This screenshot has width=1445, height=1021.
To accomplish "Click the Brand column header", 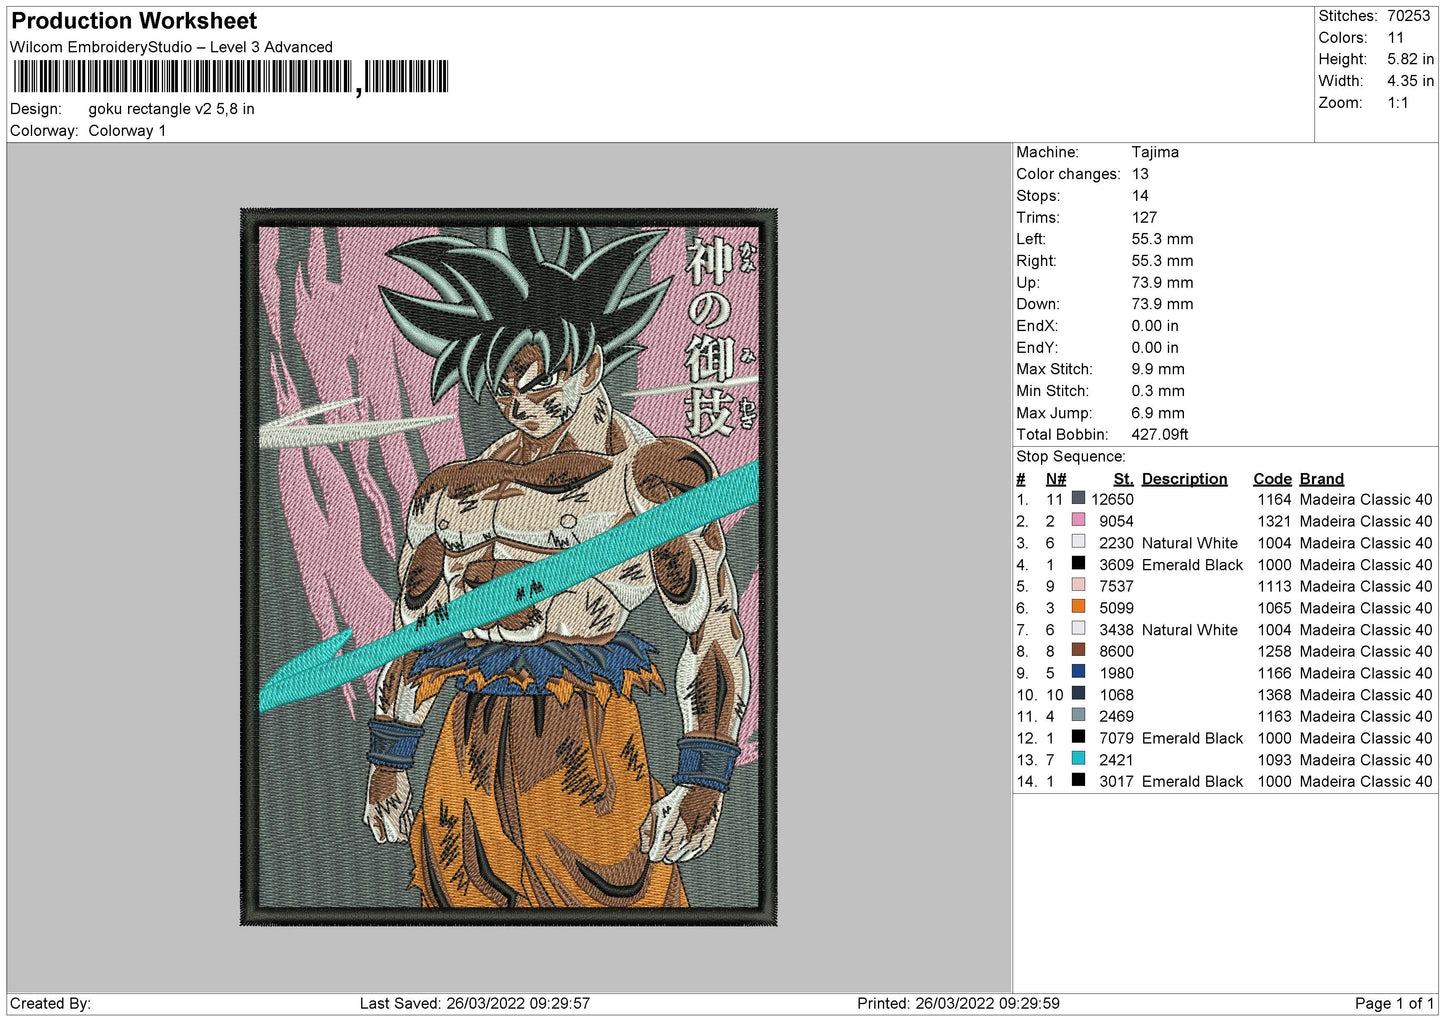I will tap(1321, 479).
